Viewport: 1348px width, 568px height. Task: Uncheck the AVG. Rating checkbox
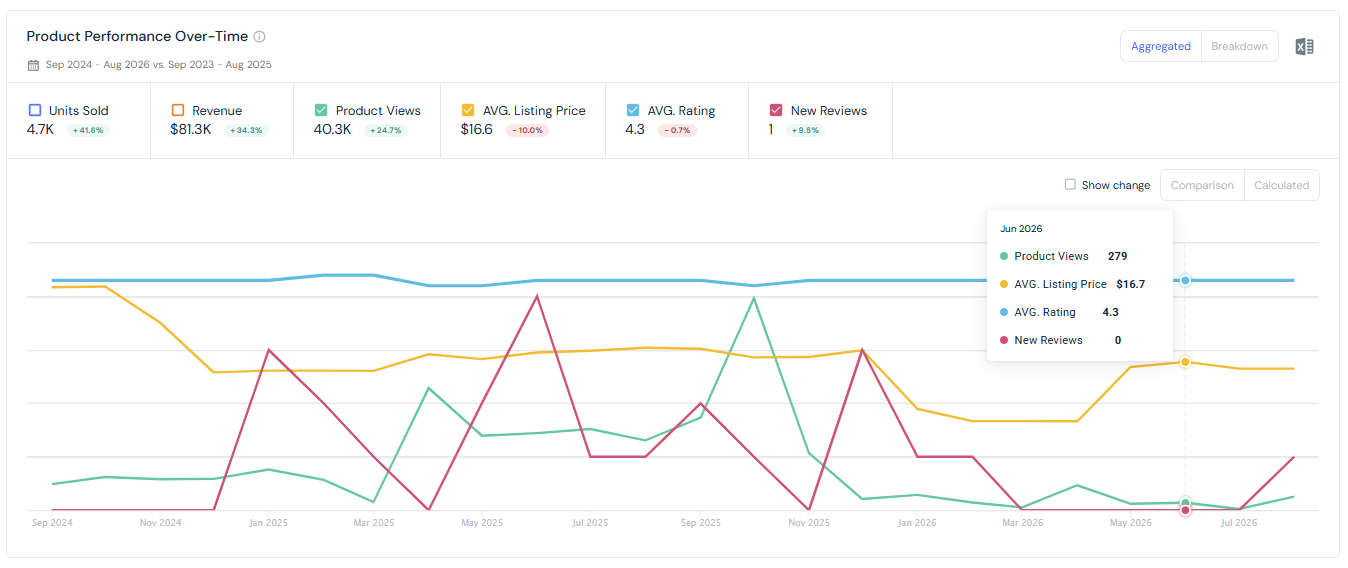click(633, 110)
